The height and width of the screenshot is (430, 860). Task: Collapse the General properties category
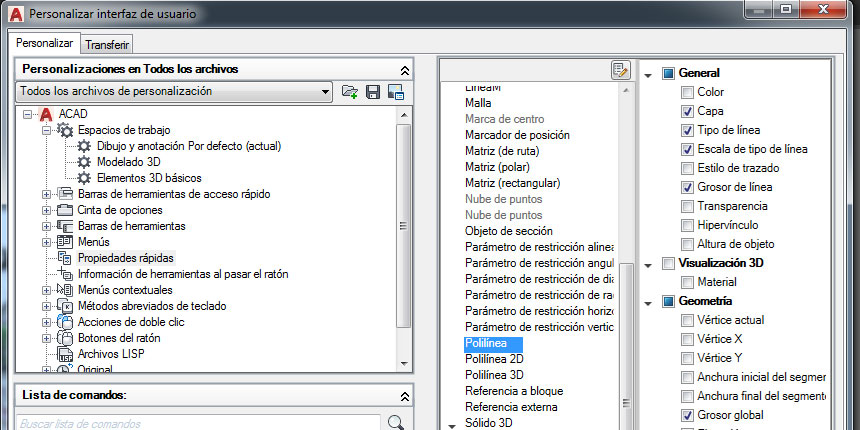pos(647,74)
